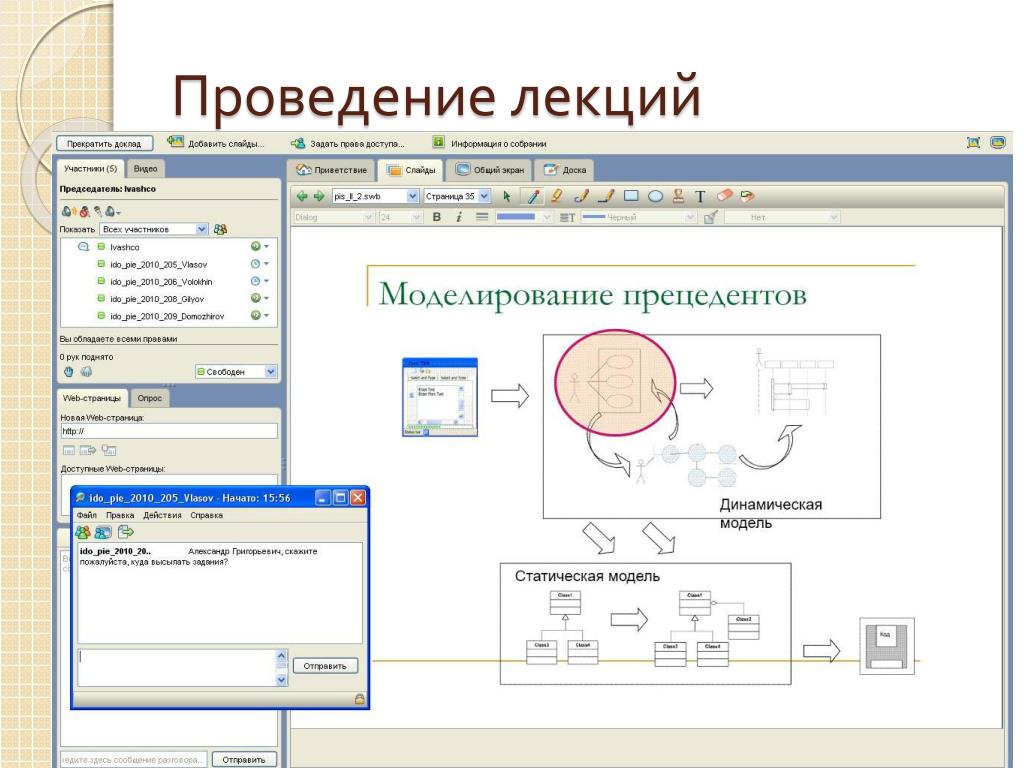Open the Приветствие tab
The height and width of the screenshot is (768, 1024).
tap(332, 170)
